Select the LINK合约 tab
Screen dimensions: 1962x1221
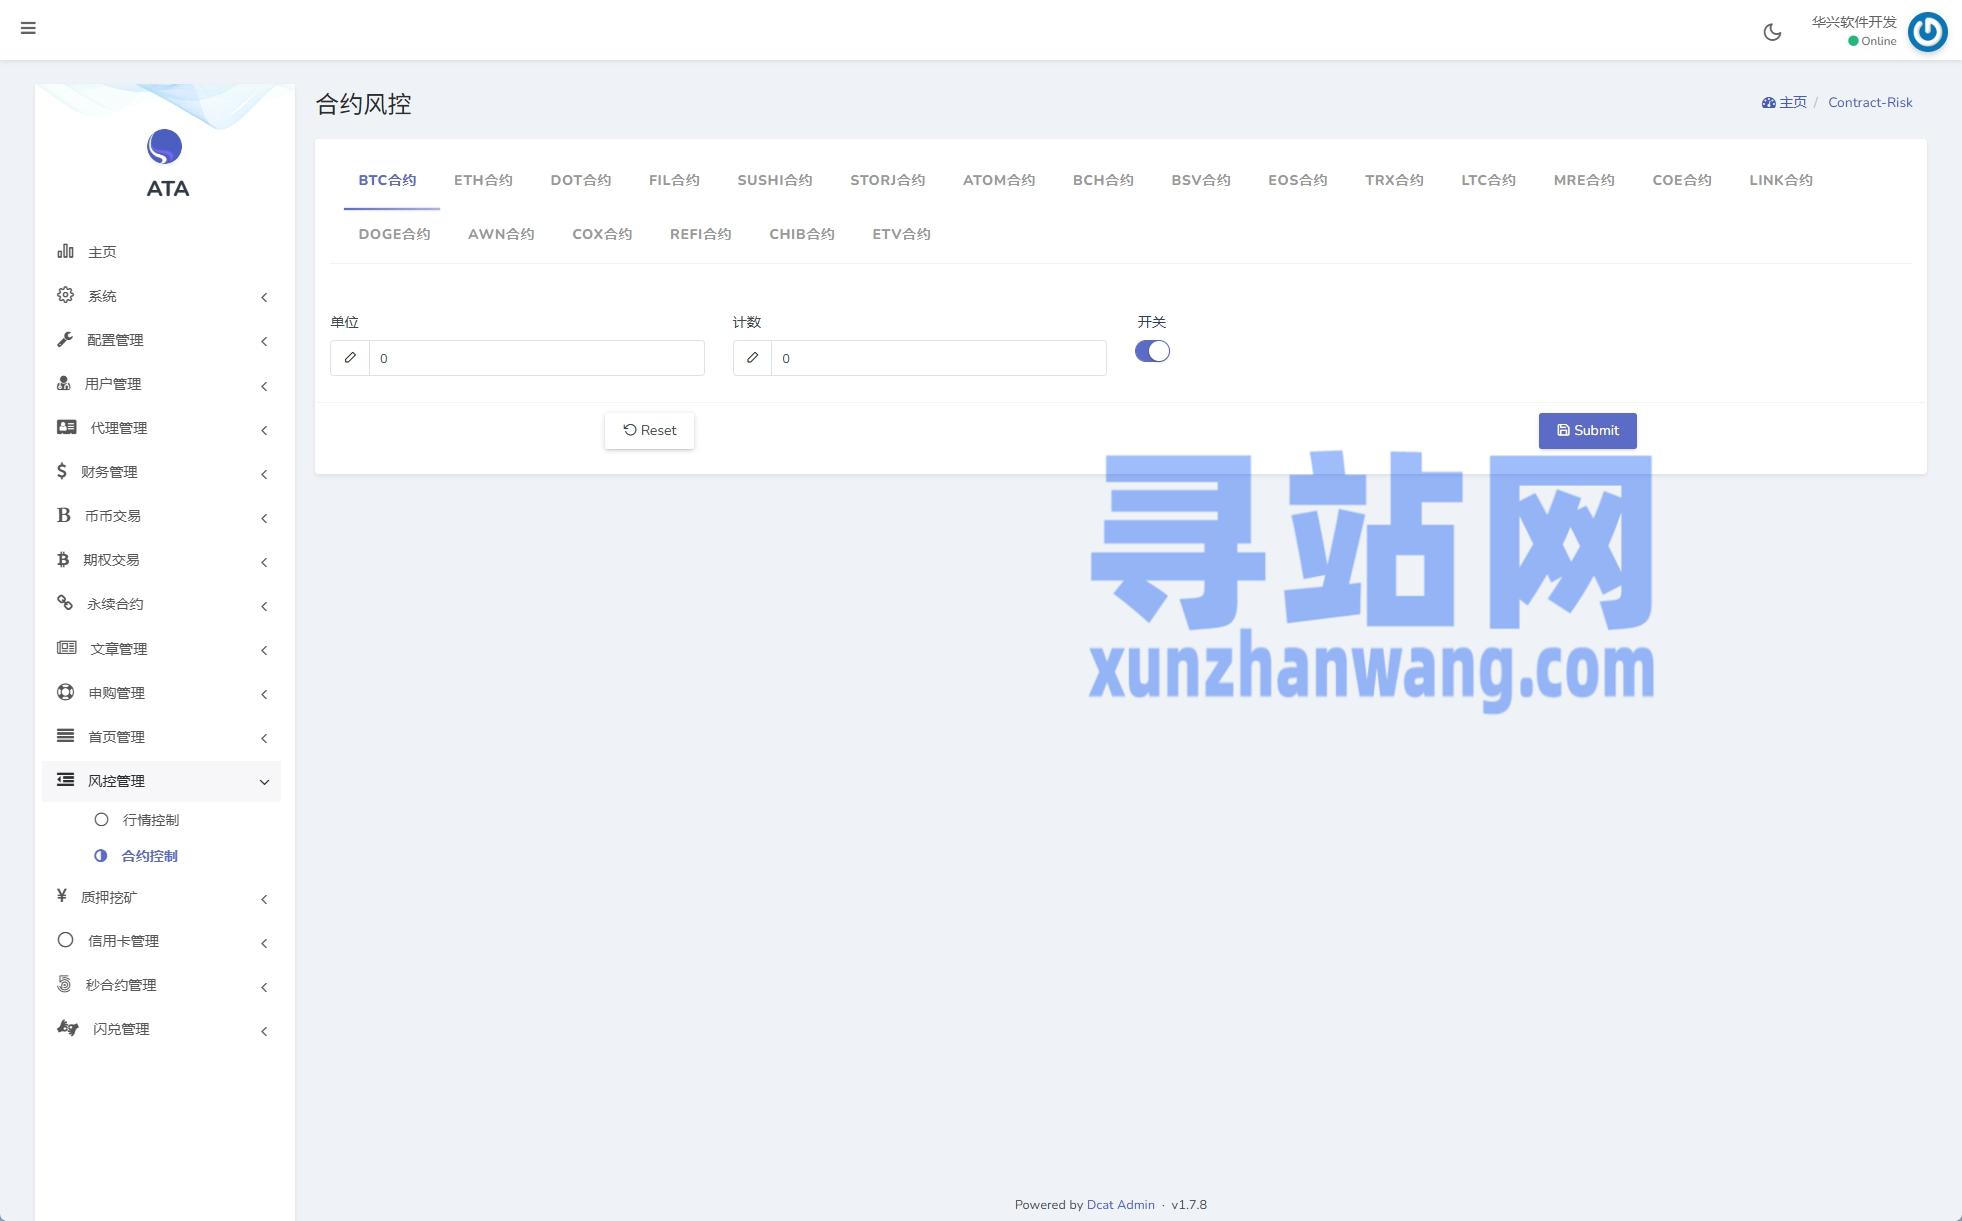1781,180
